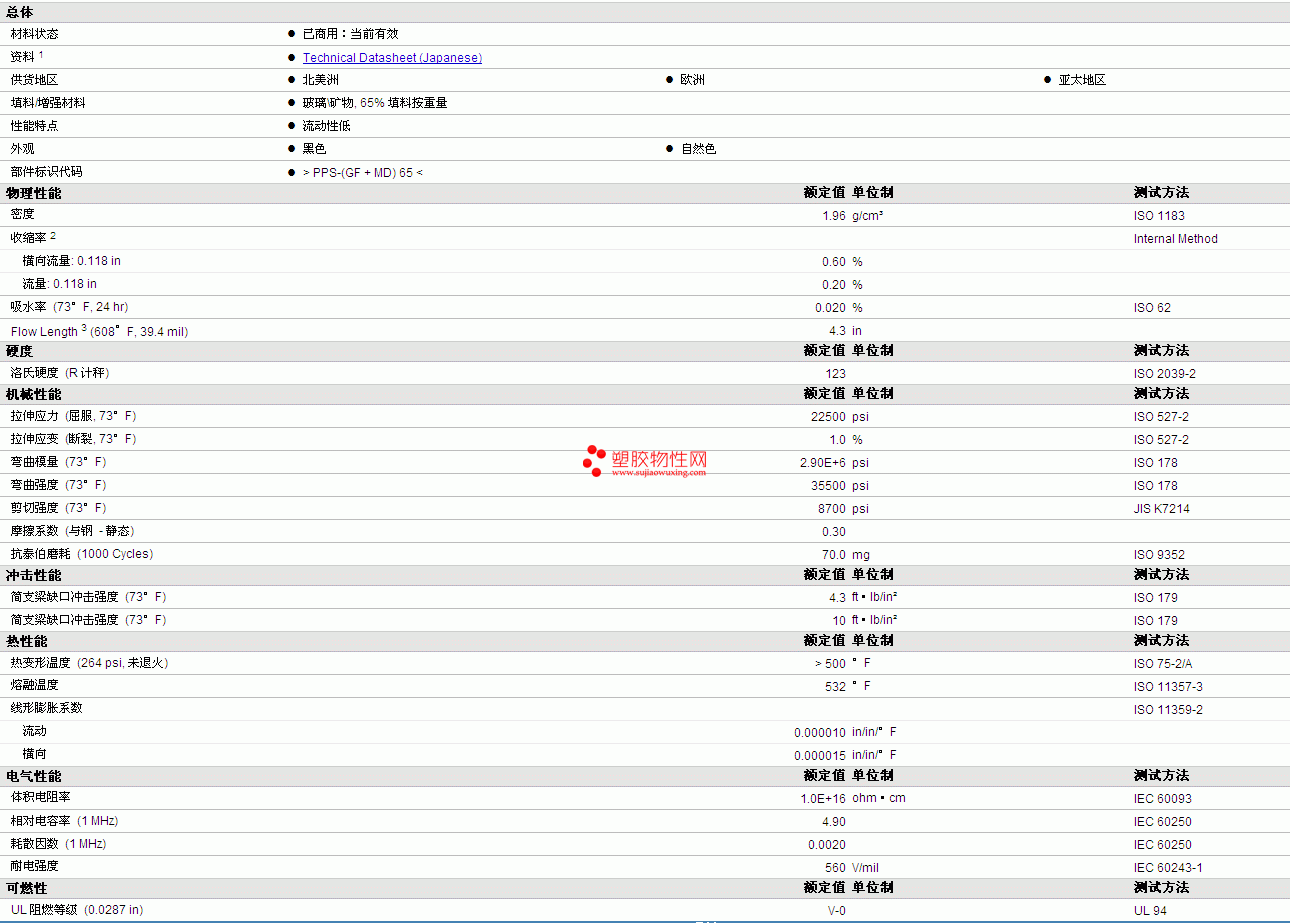Select the 拉伸应变 row label
The width and height of the screenshot is (1290, 923).
point(74,439)
